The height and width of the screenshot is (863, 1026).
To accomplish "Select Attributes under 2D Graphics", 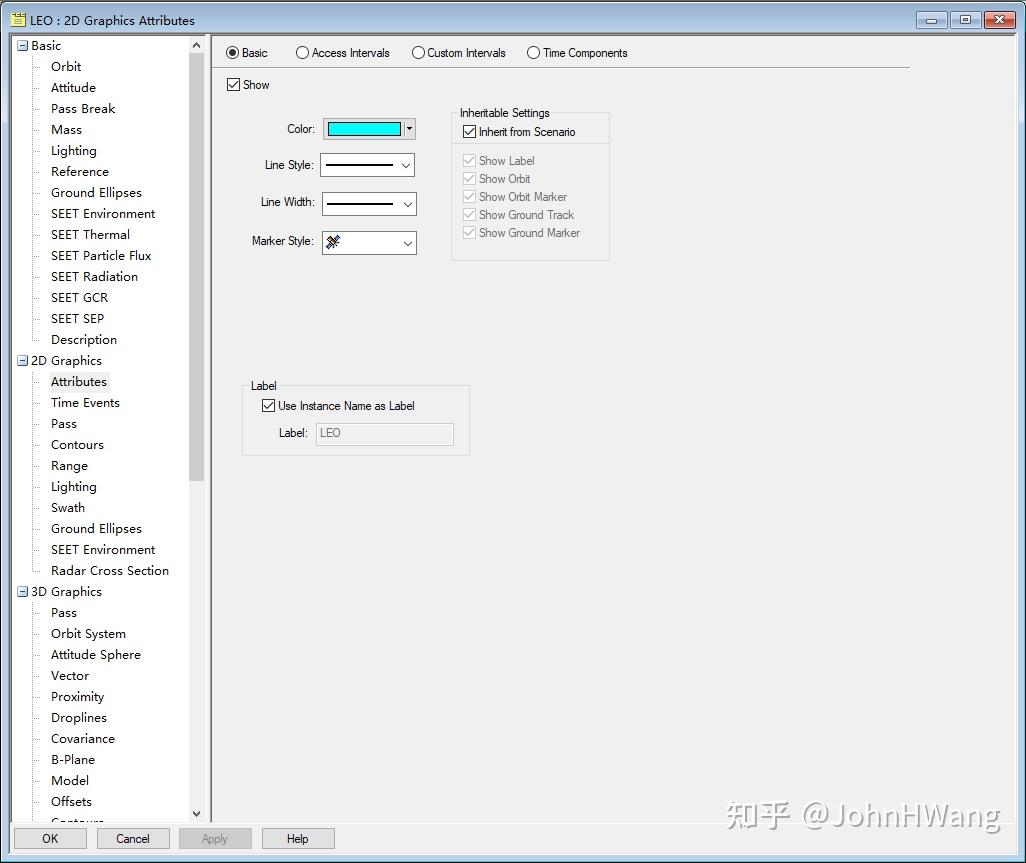I will (x=79, y=381).
